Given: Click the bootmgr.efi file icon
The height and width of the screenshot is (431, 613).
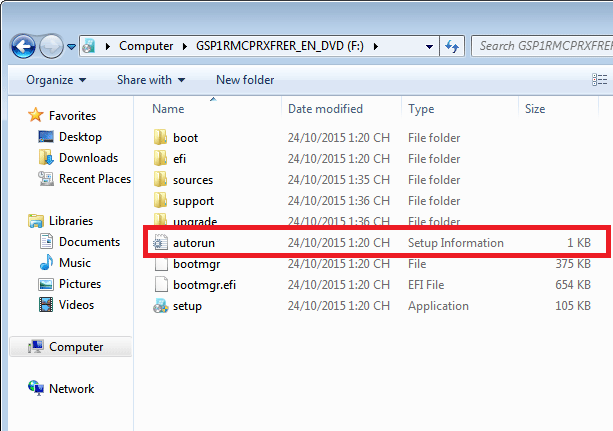Looking at the screenshot, I should [160, 285].
